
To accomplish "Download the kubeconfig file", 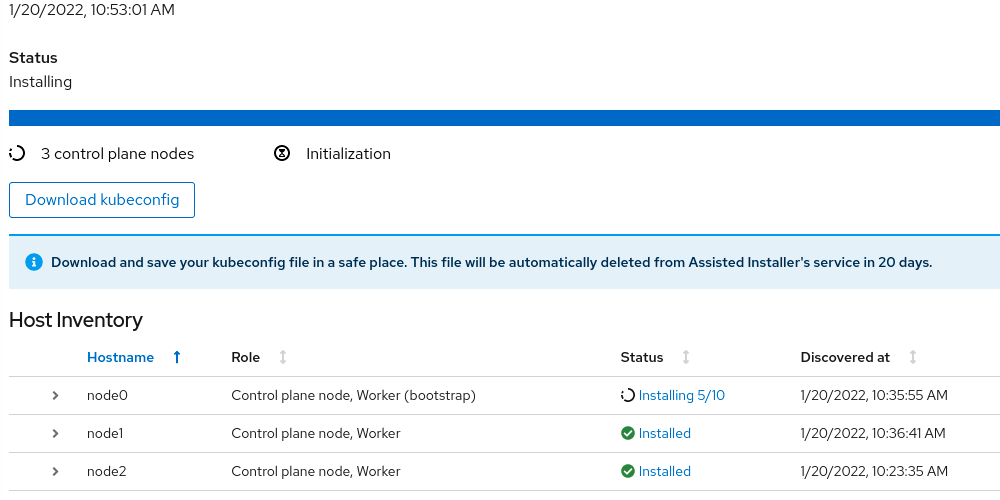I will pyautogui.click(x=102, y=200).
